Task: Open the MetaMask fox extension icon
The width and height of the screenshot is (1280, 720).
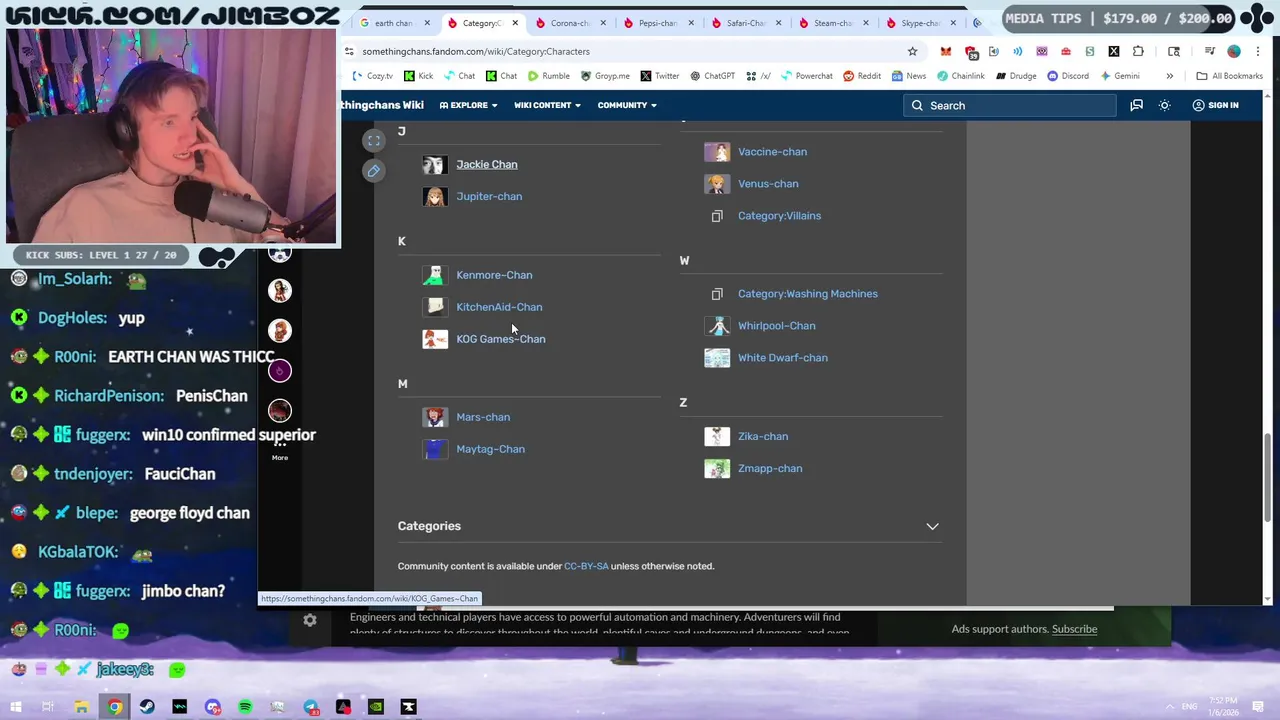Action: click(x=945, y=51)
